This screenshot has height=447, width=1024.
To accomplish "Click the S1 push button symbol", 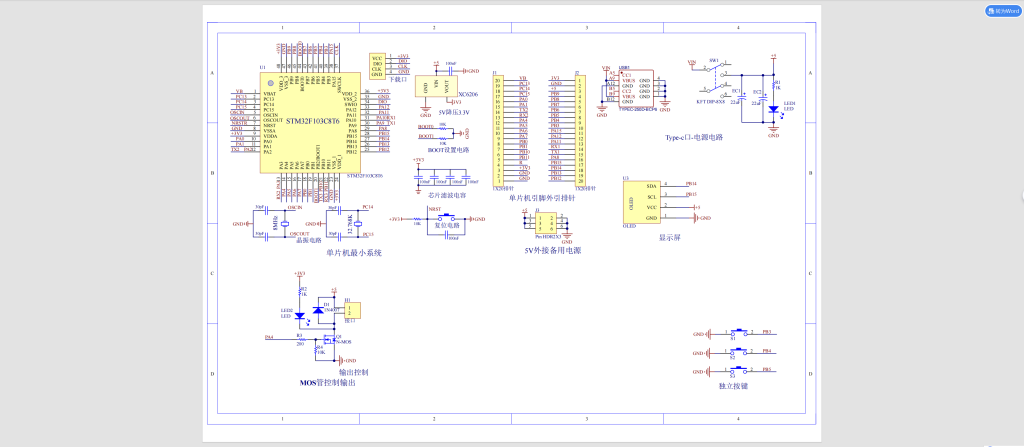I will [739, 332].
